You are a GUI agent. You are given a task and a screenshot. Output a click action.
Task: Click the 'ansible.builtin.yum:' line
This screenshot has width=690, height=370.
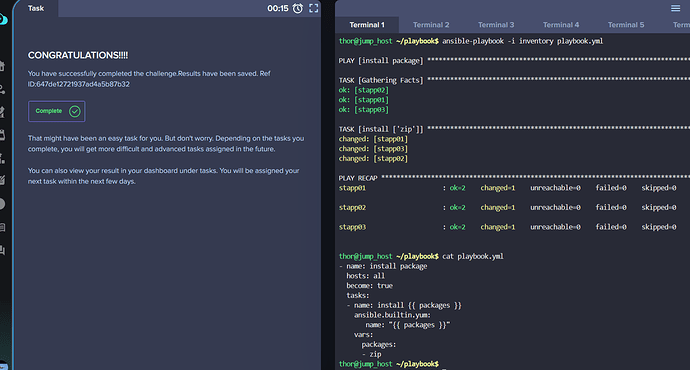tap(392, 315)
